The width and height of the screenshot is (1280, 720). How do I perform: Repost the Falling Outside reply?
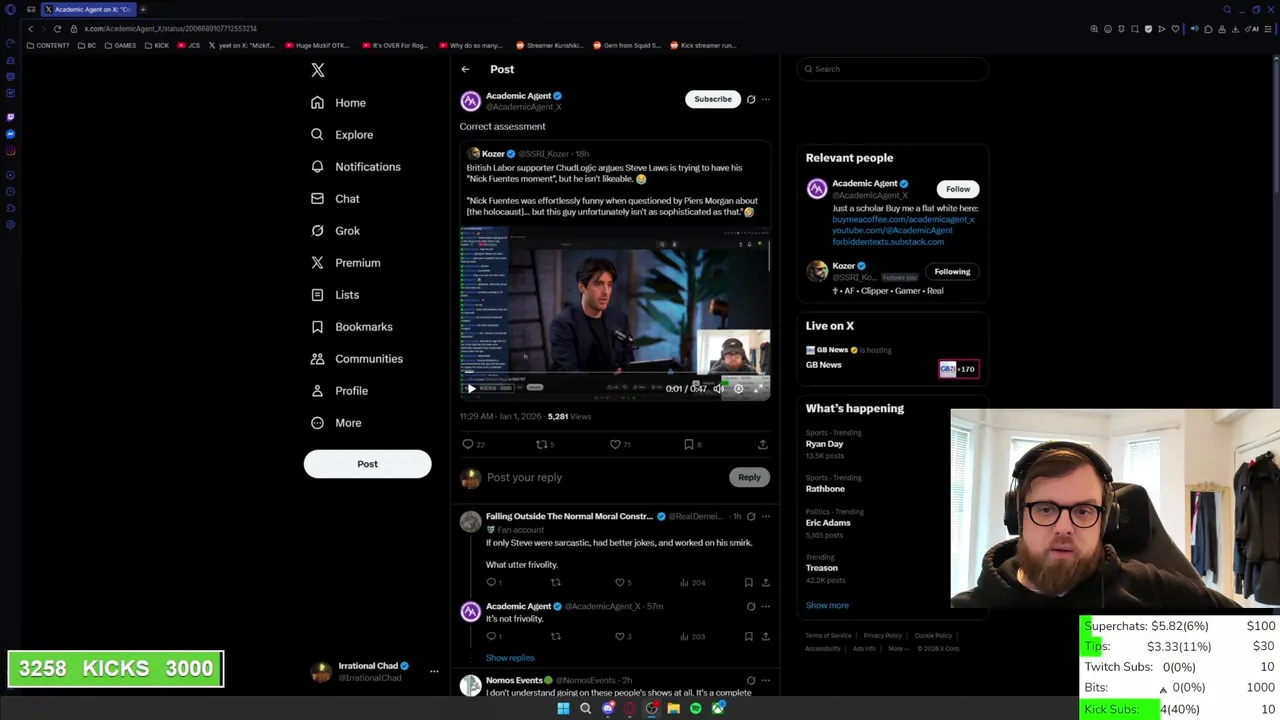(x=556, y=582)
